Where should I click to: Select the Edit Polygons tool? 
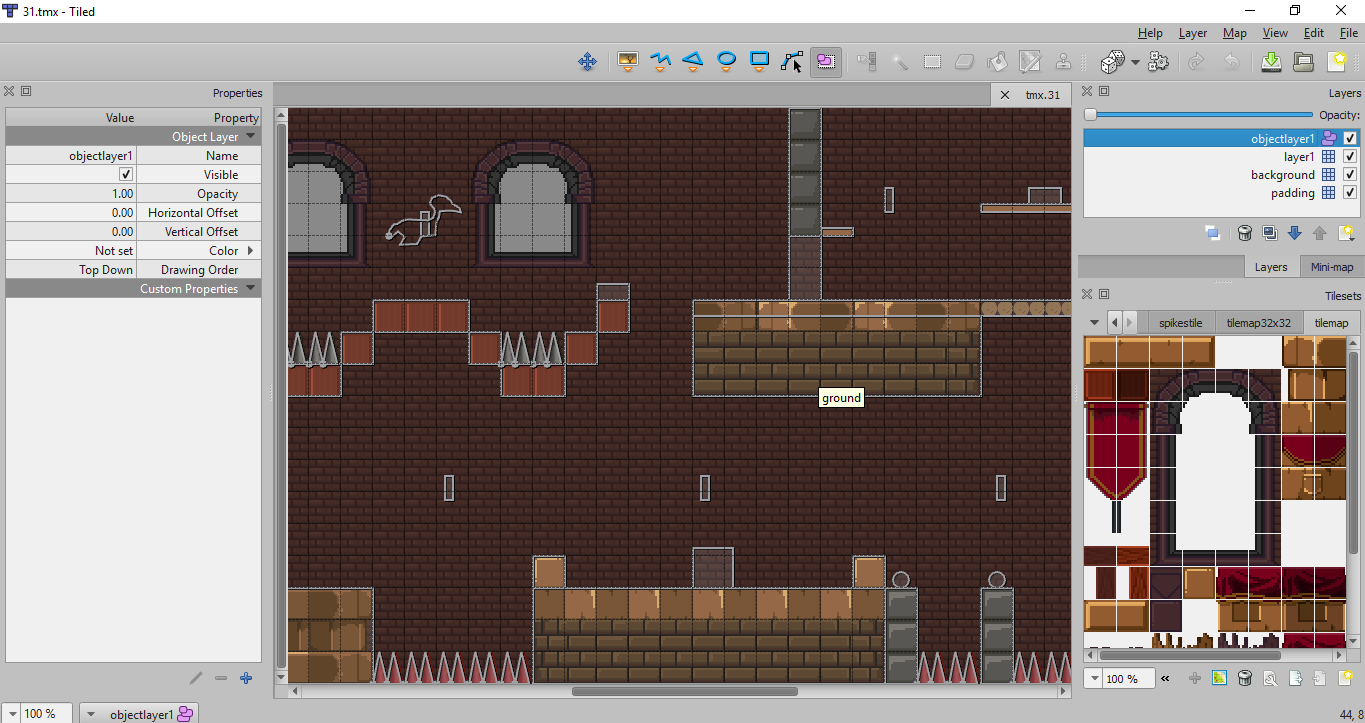click(792, 62)
